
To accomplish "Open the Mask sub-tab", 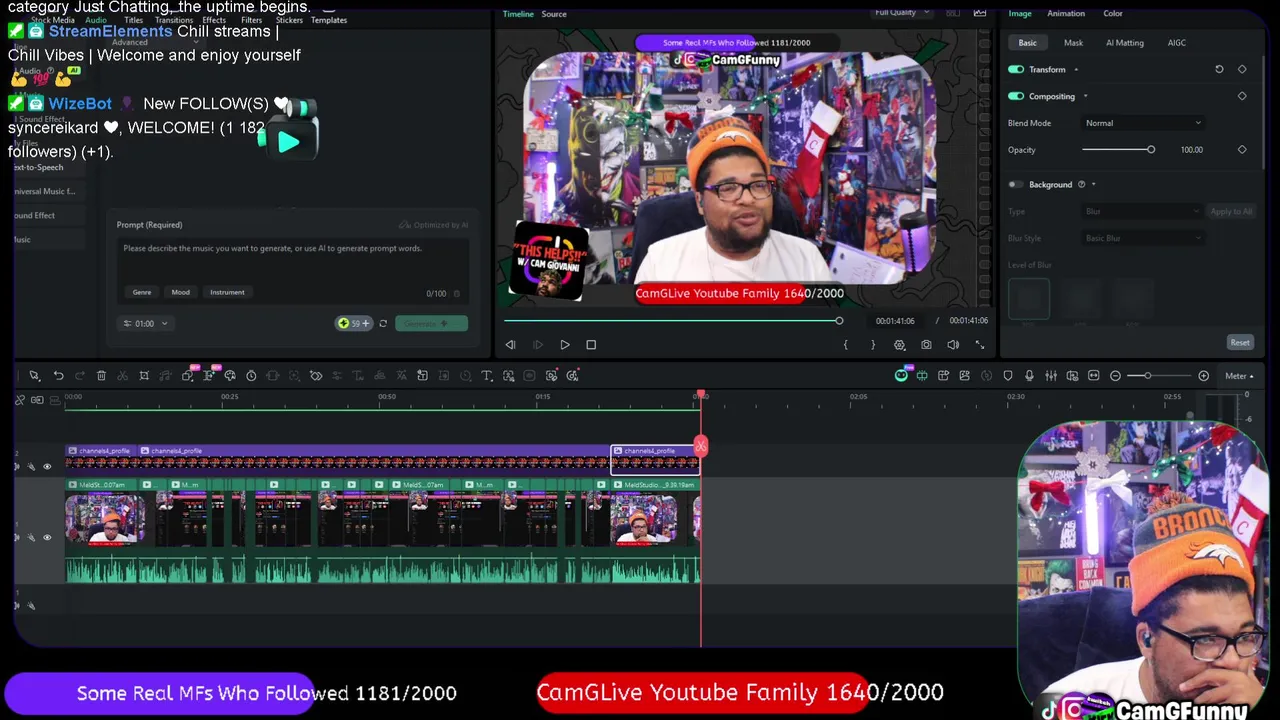I will (x=1073, y=43).
